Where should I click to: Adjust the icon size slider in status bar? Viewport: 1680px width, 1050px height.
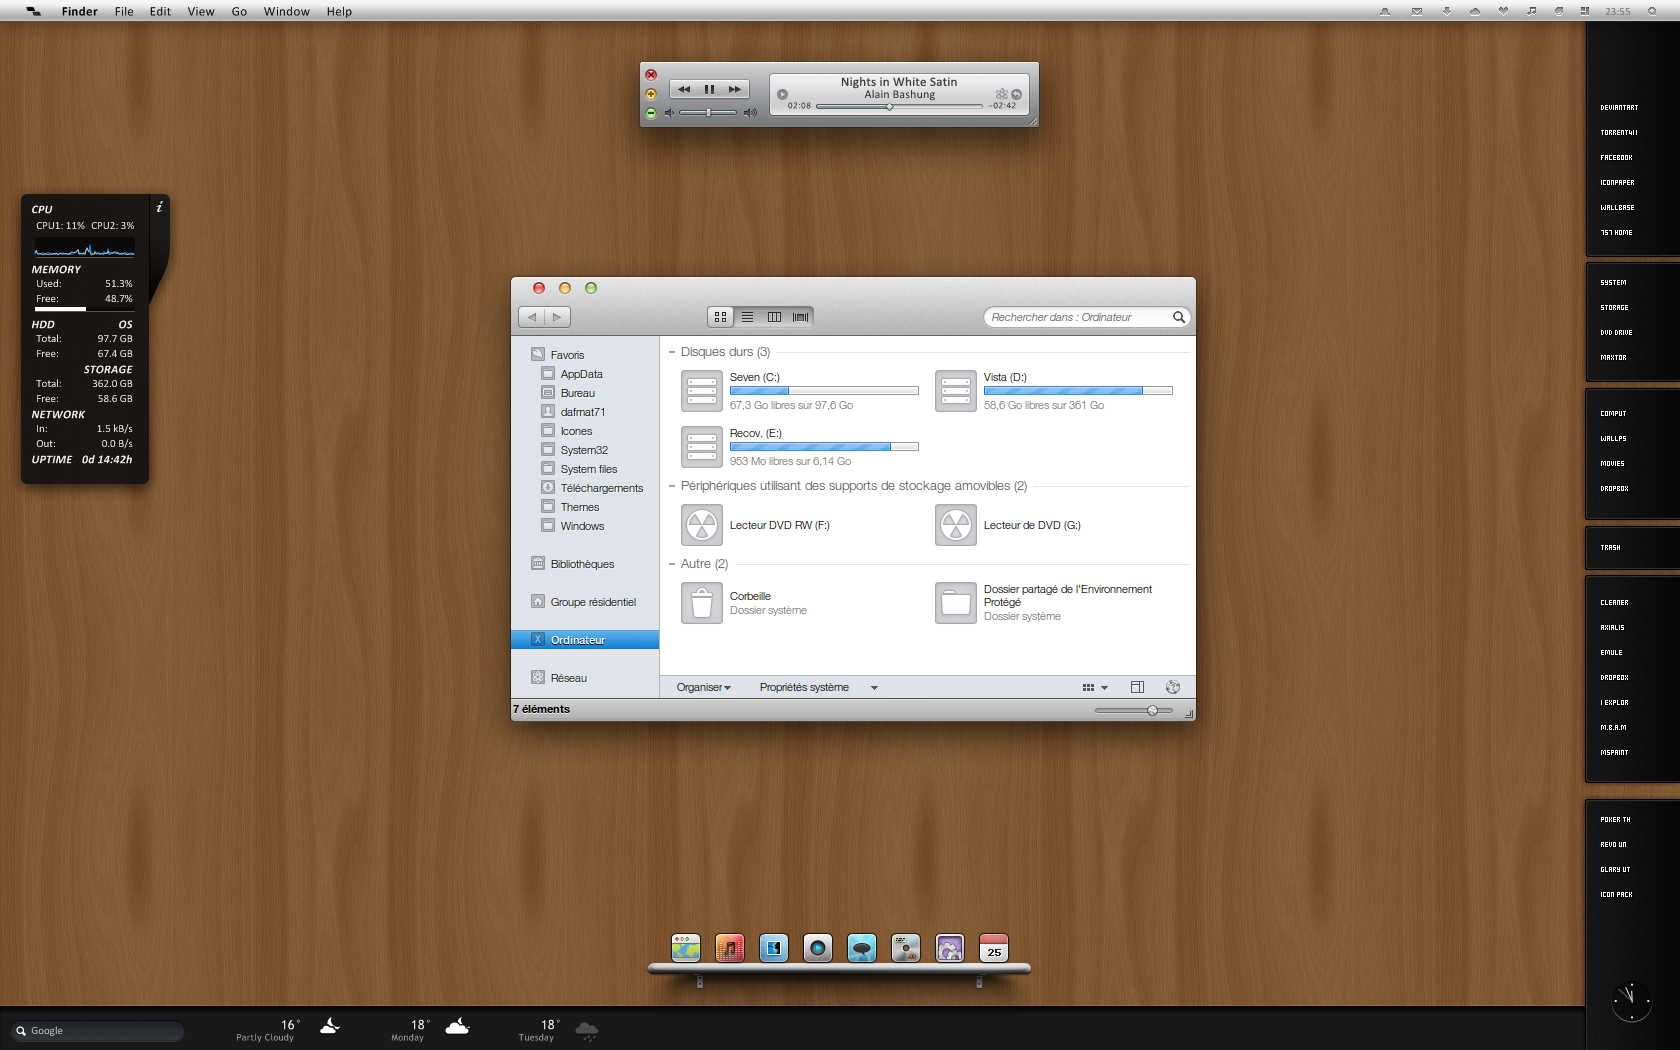pyautogui.click(x=1134, y=710)
